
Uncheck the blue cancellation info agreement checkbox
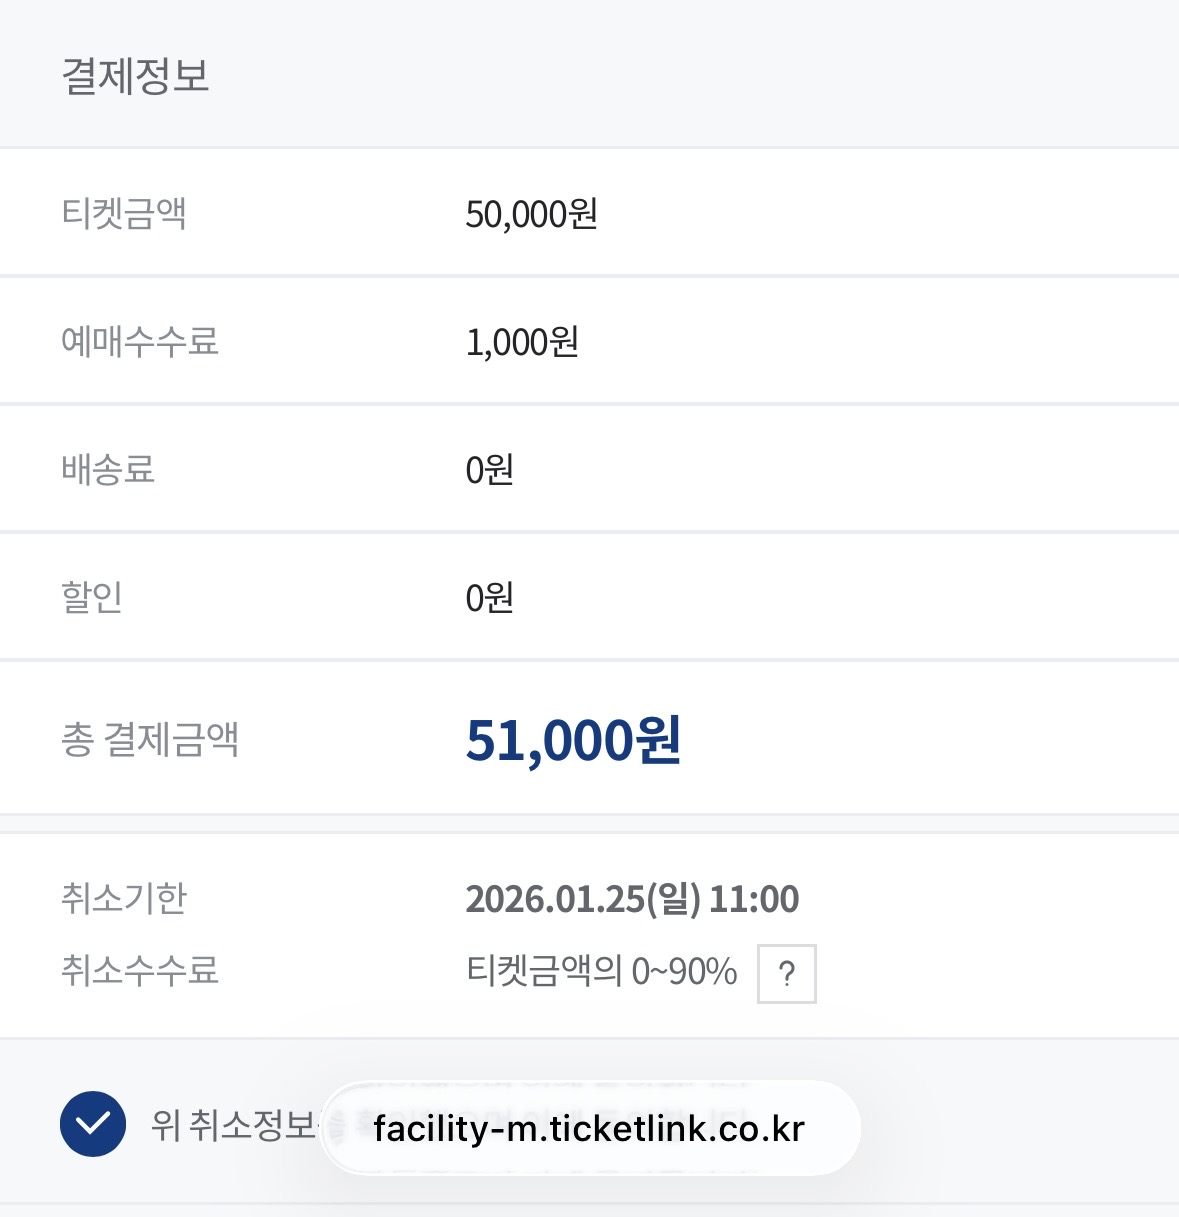tap(93, 1124)
